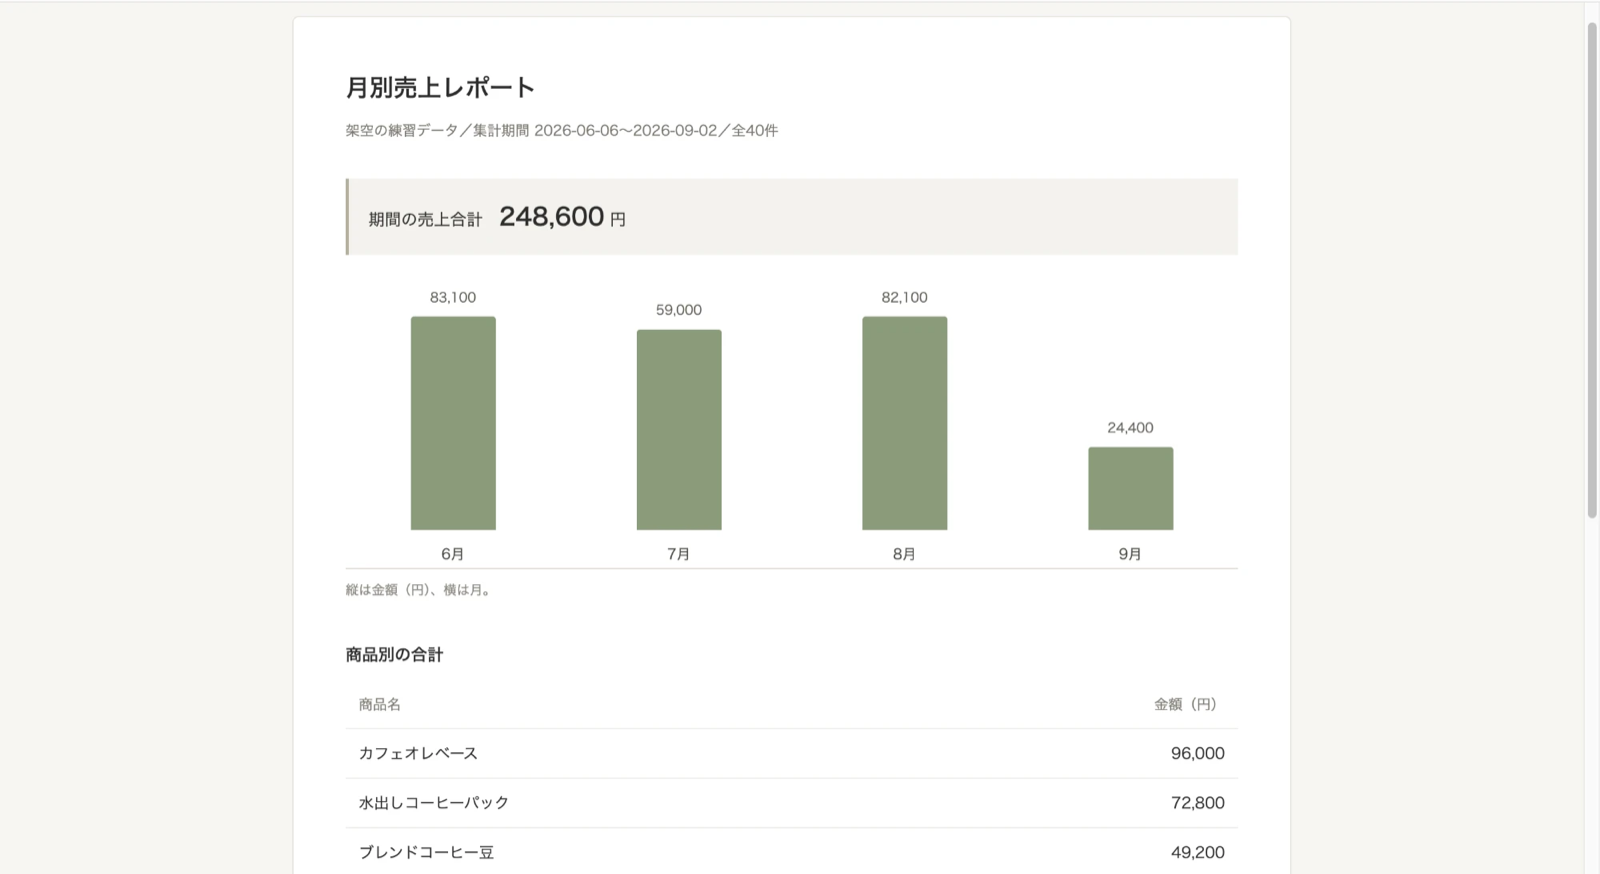Click the column header 商品名
The height and width of the screenshot is (874, 1600).
point(380,704)
